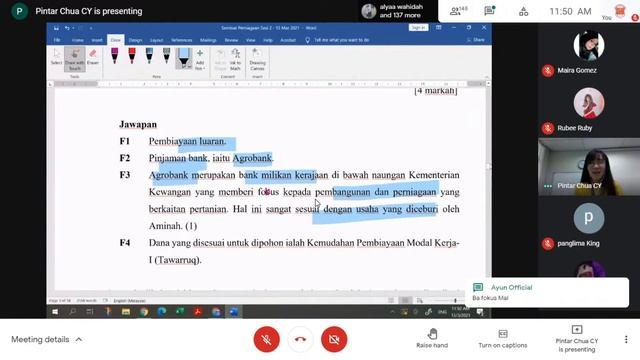Switch to the Review tab
The height and width of the screenshot is (360, 640).
click(x=231, y=40)
